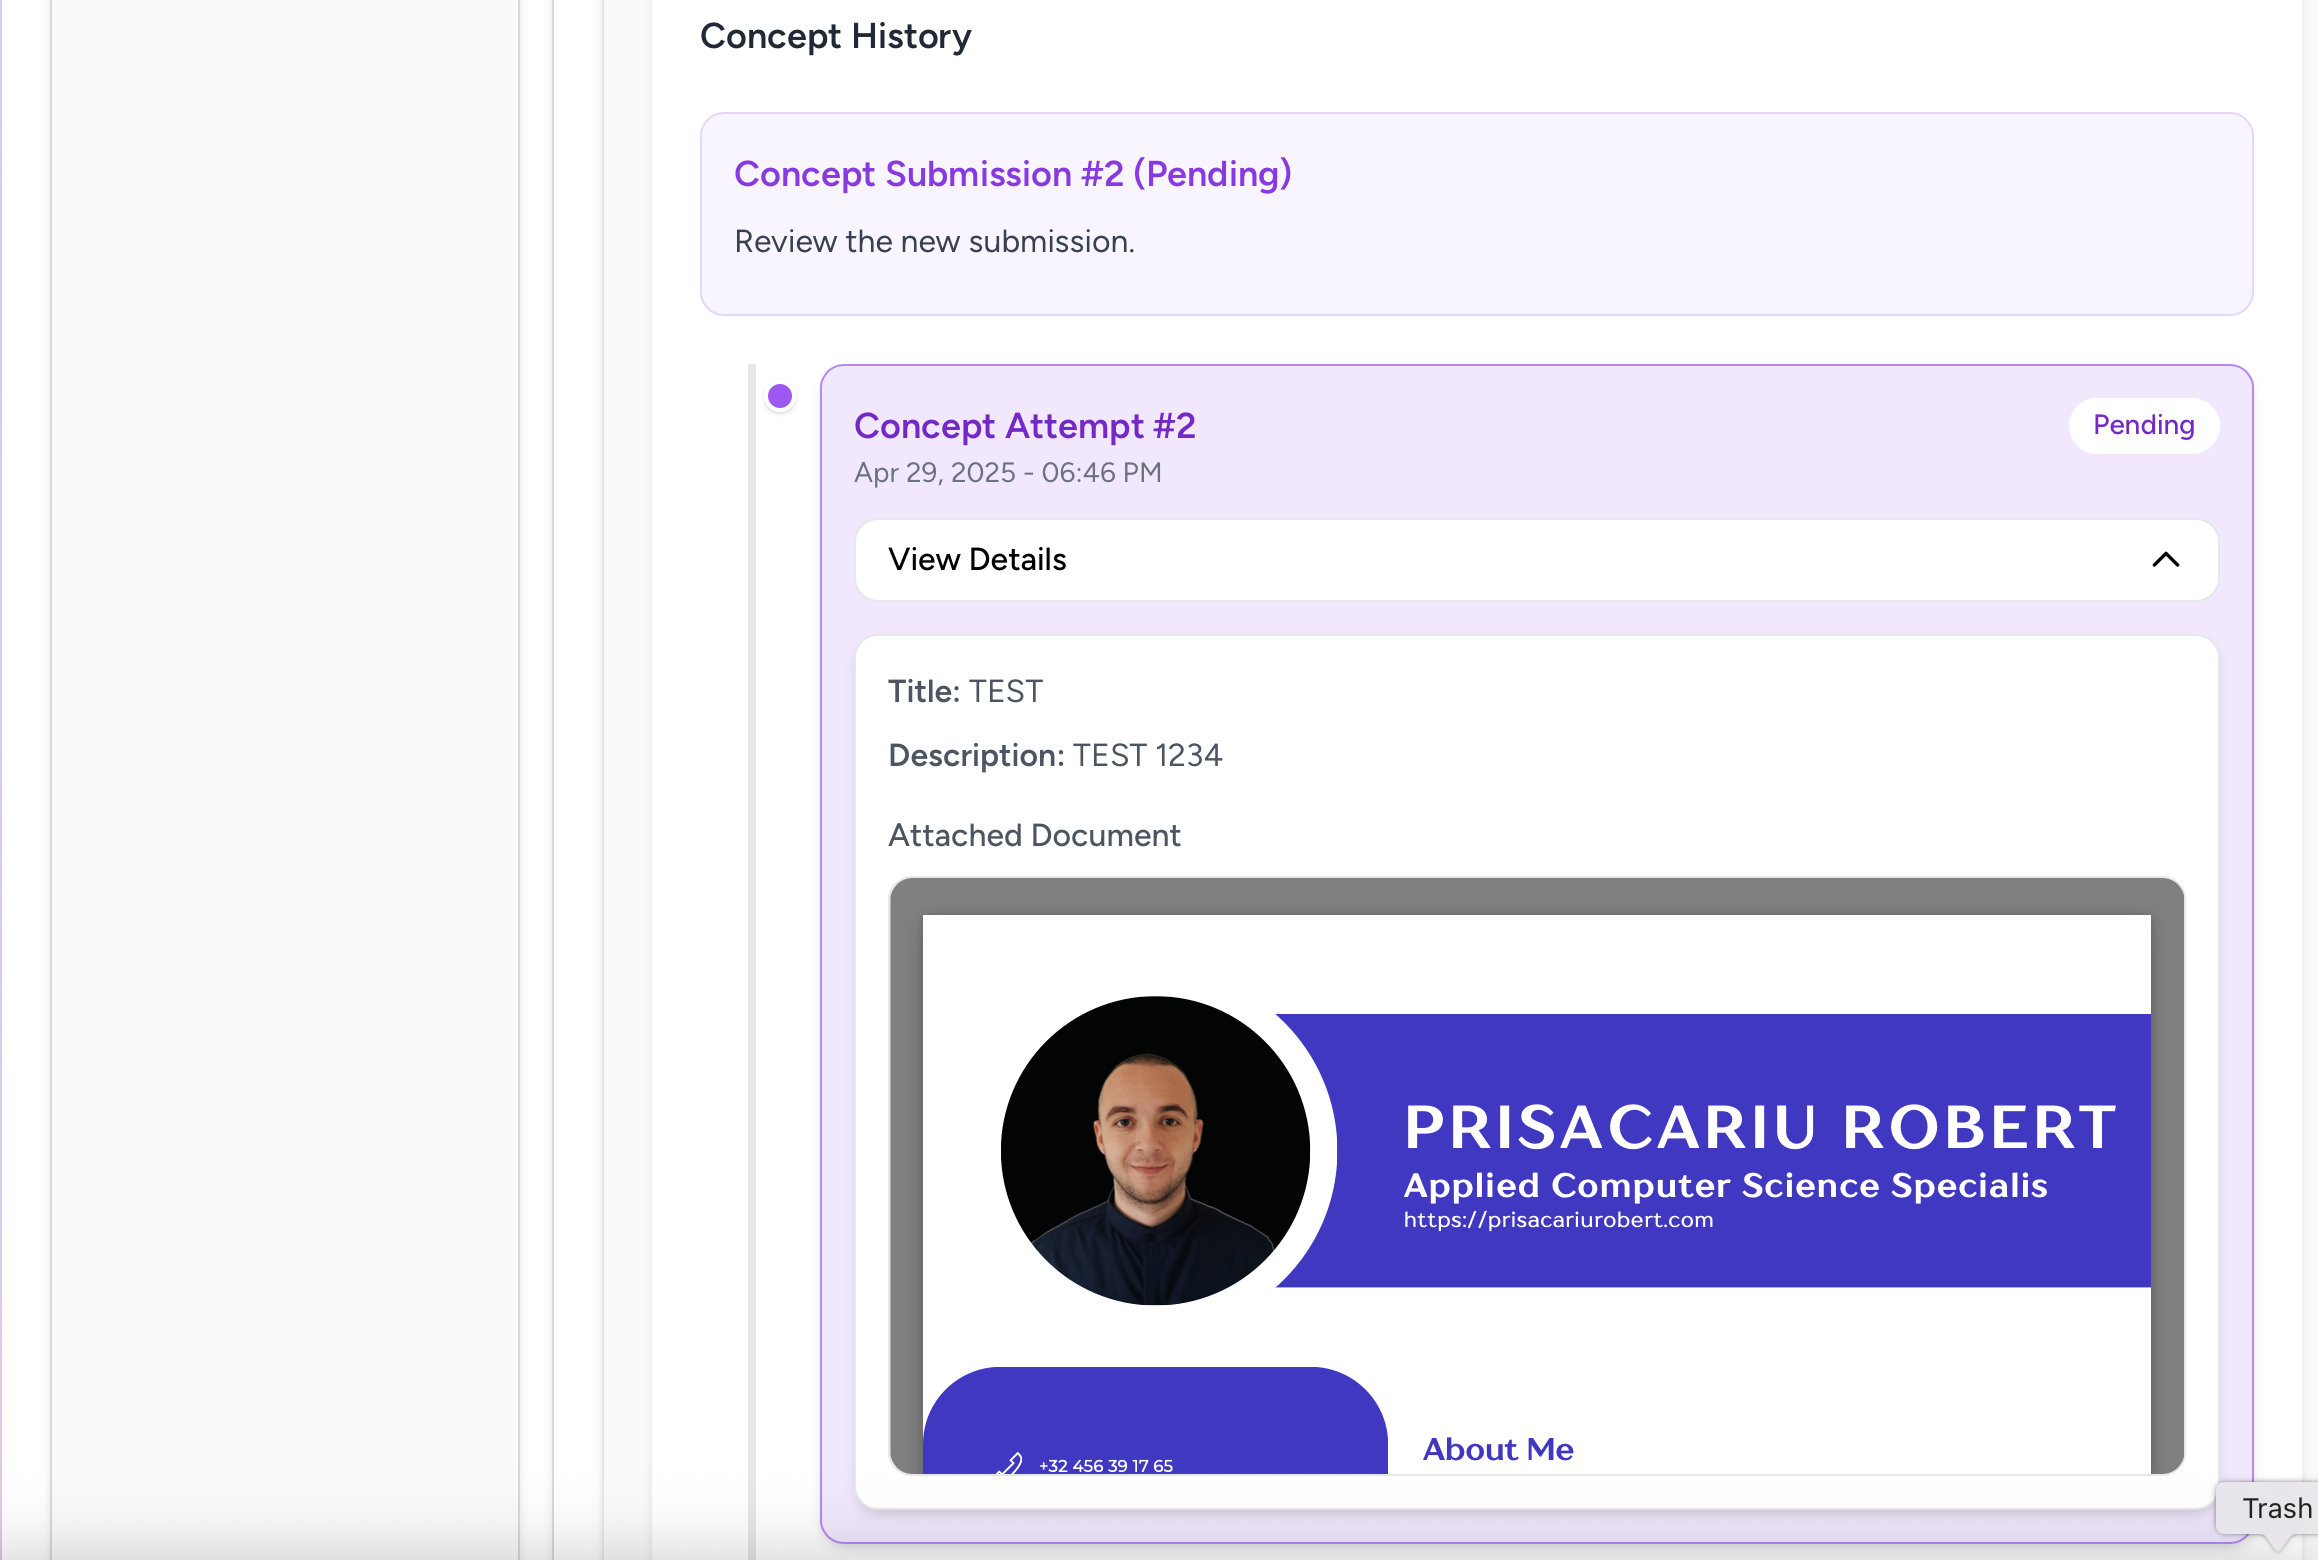
Task: Click the purple timeline dot marker
Action: (x=780, y=397)
